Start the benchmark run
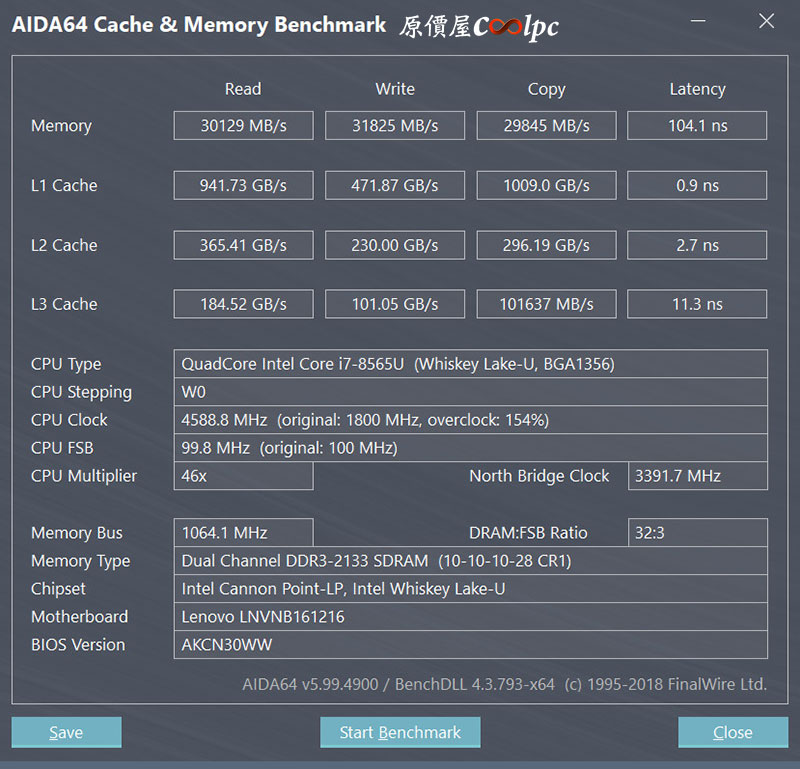The height and width of the screenshot is (769, 800). 400,732
